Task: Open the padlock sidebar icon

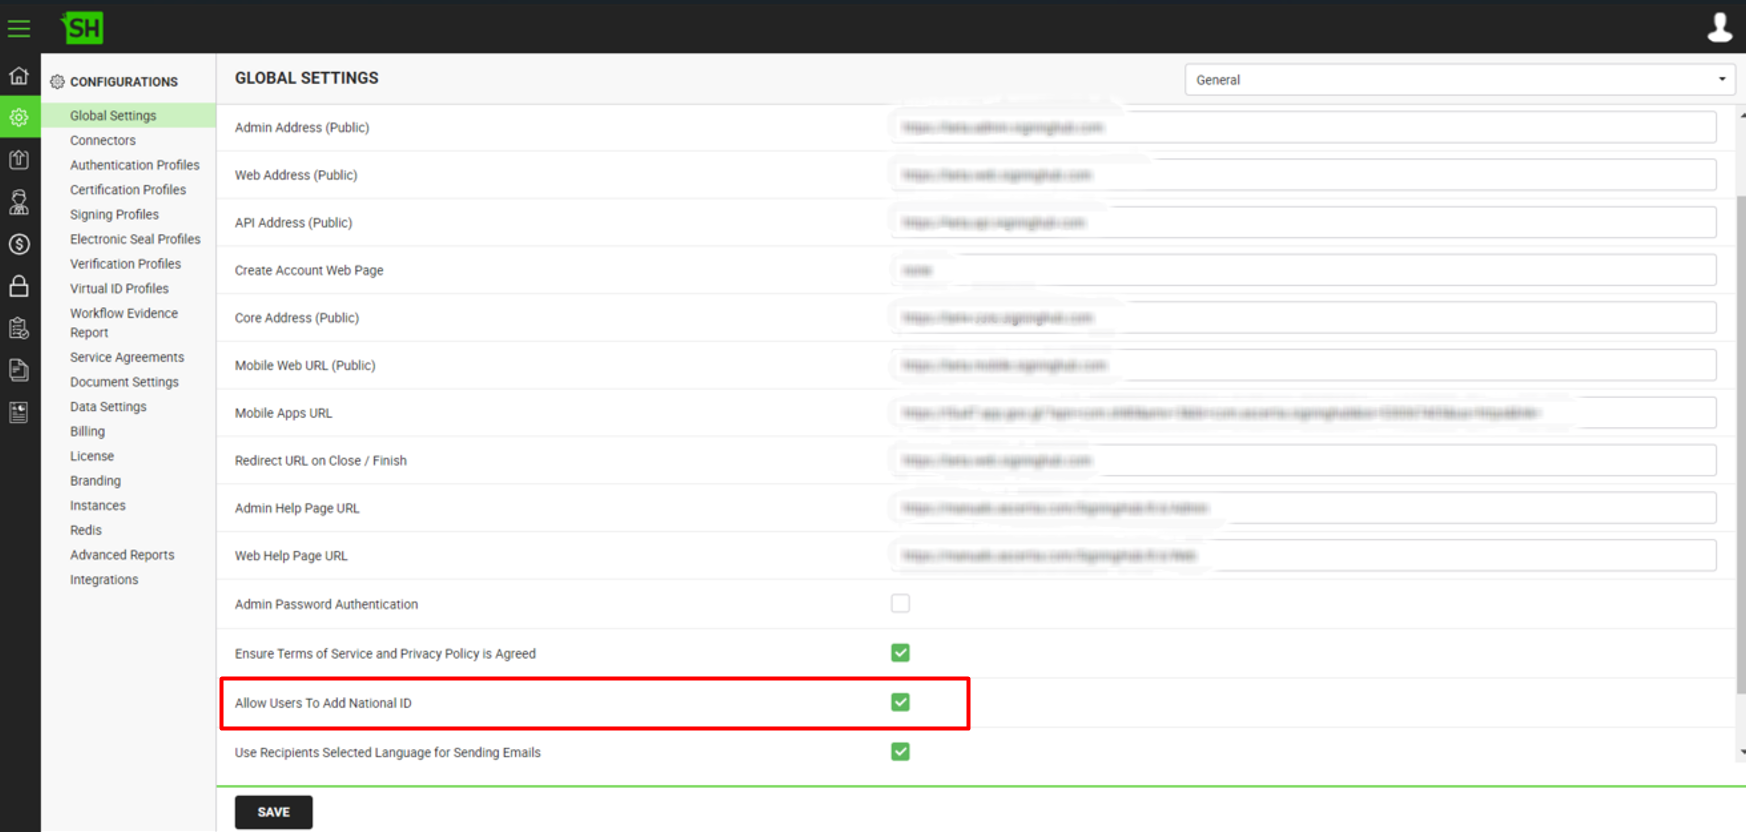Action: point(19,287)
